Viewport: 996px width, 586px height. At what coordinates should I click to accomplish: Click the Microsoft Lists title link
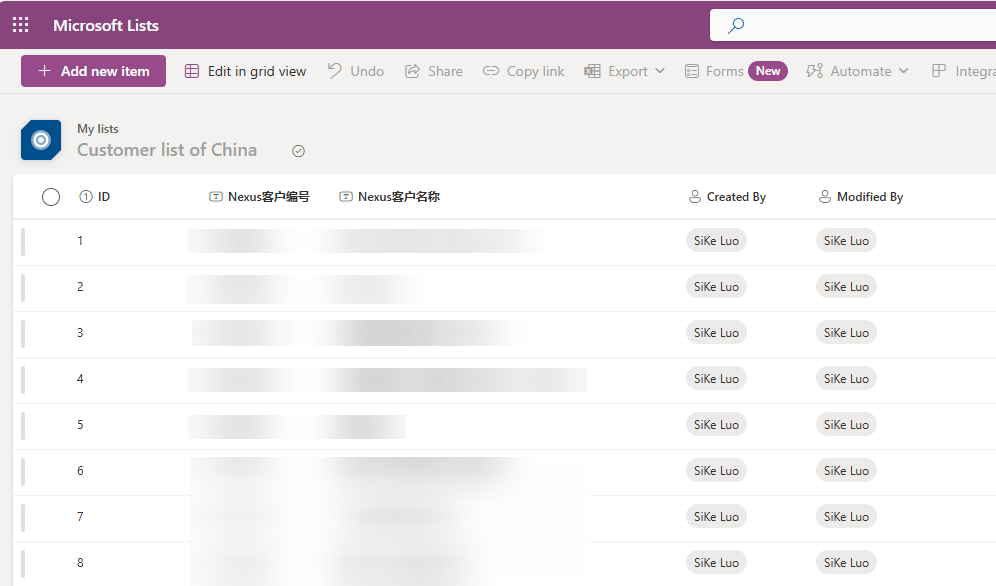tap(105, 25)
